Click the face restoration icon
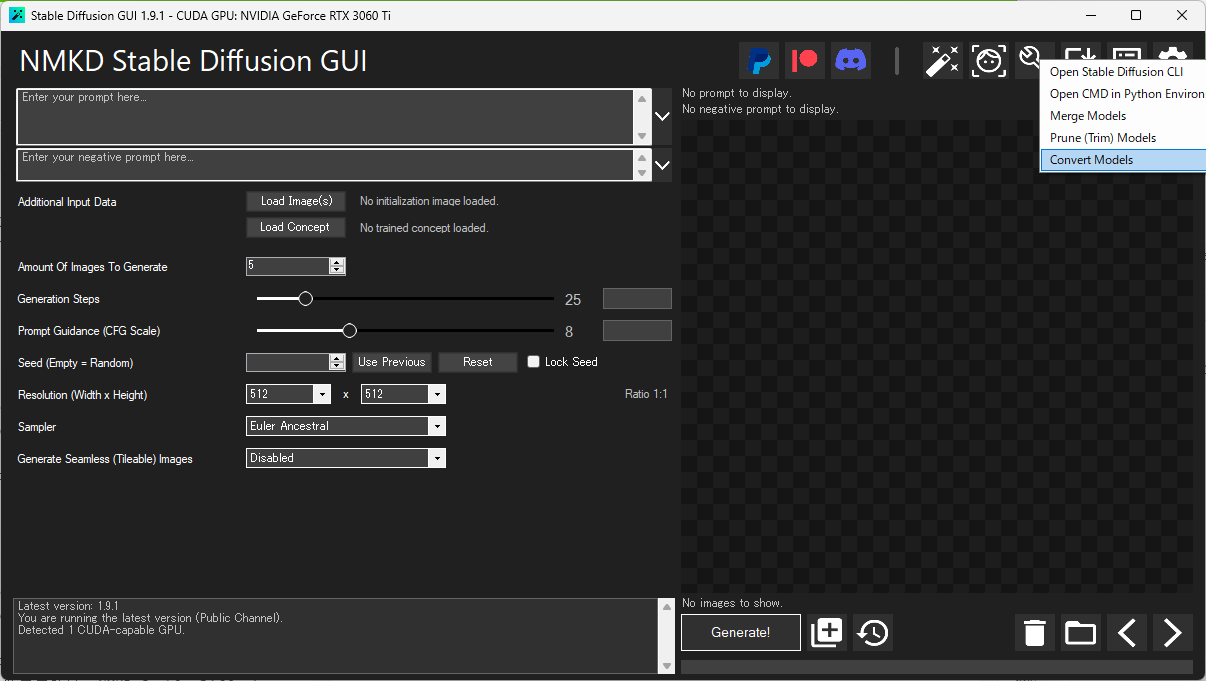 (989, 61)
